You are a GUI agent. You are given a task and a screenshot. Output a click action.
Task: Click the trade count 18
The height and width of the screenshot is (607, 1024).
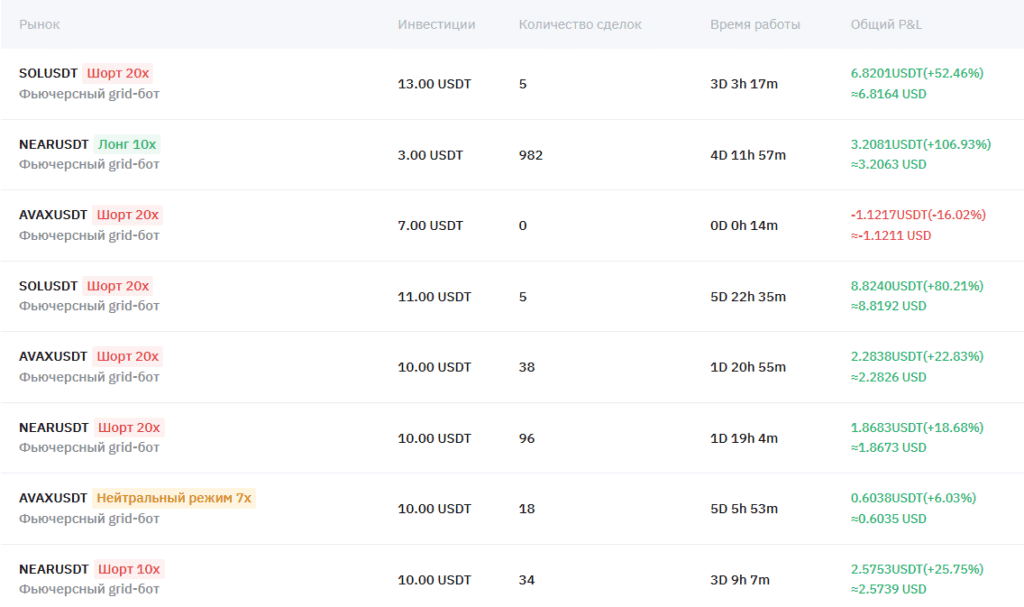527,509
